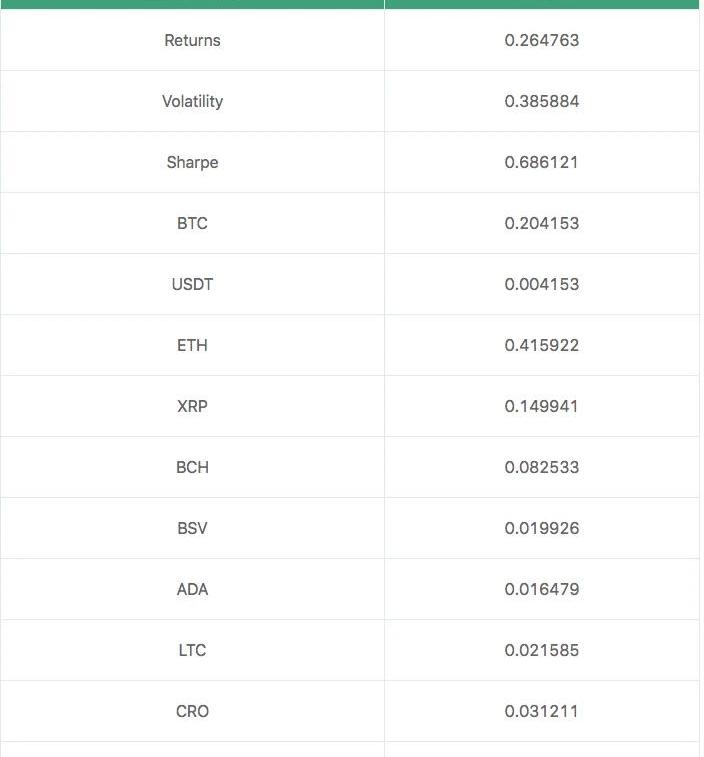Image resolution: width=704 pixels, height=757 pixels.
Task: Select the CRO weight 0.031211
Action: point(541,711)
